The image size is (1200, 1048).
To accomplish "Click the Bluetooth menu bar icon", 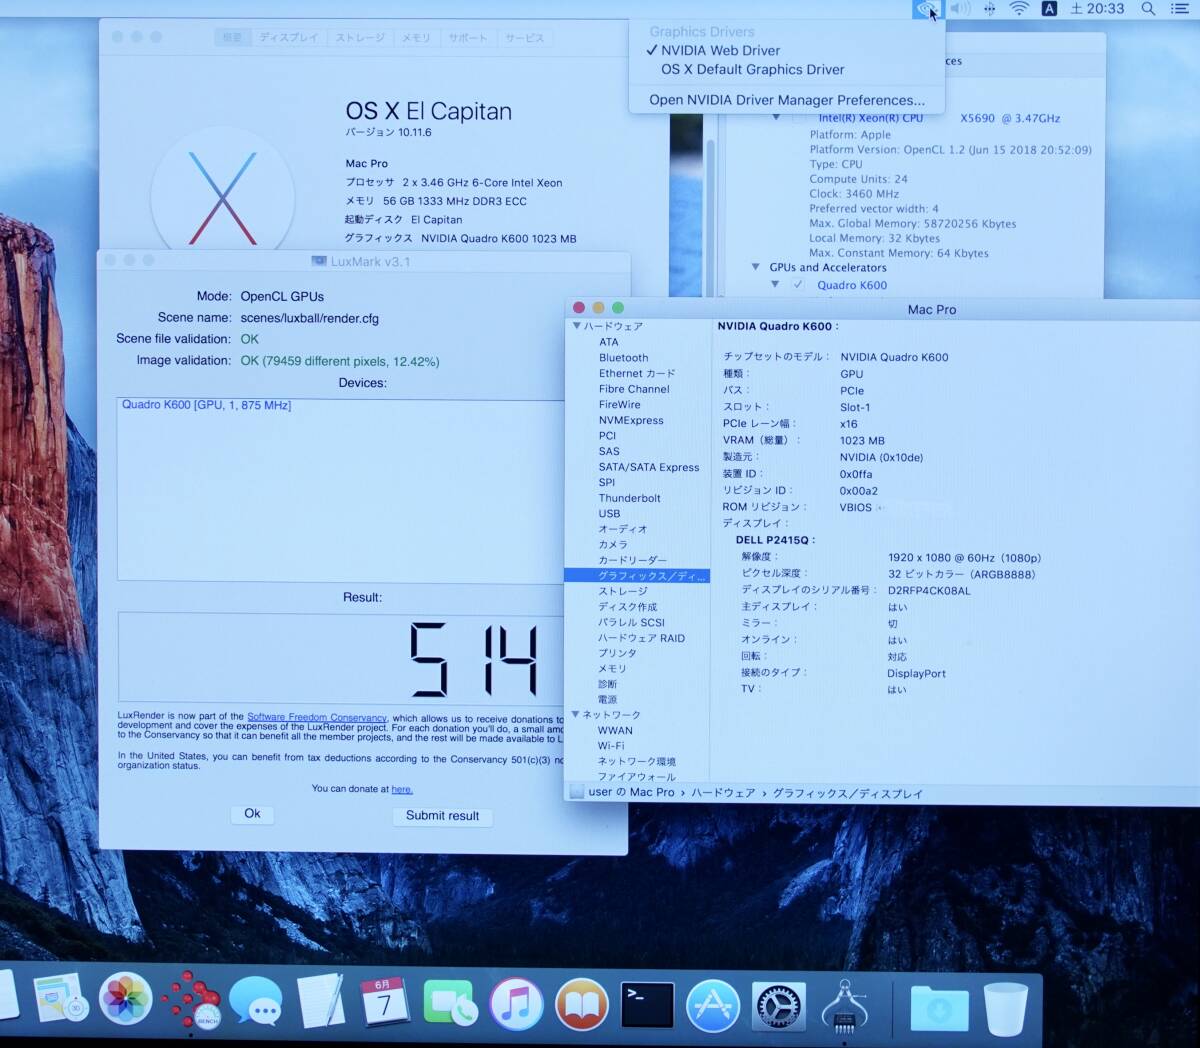I will pyautogui.click(x=989, y=9).
